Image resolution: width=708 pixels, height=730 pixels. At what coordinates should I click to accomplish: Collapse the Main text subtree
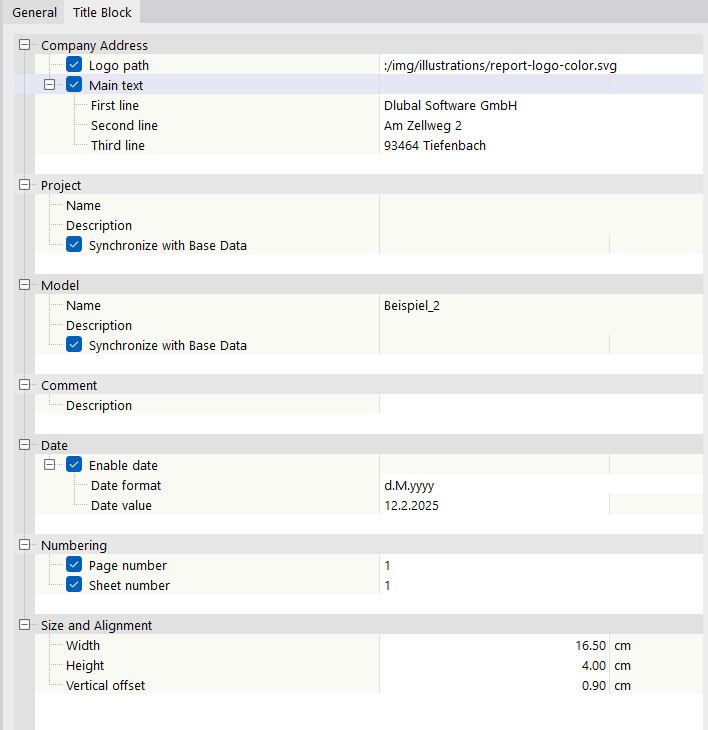[50, 85]
